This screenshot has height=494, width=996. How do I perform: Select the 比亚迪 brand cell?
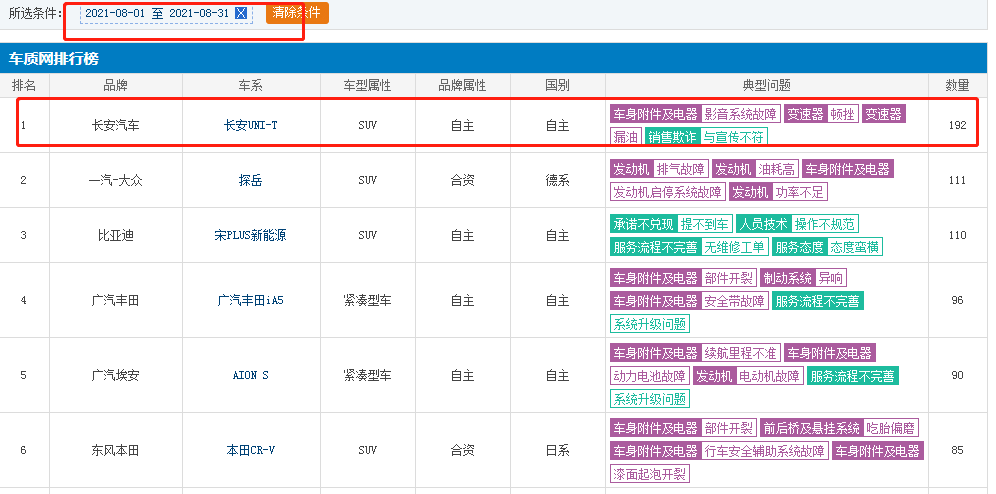116,235
